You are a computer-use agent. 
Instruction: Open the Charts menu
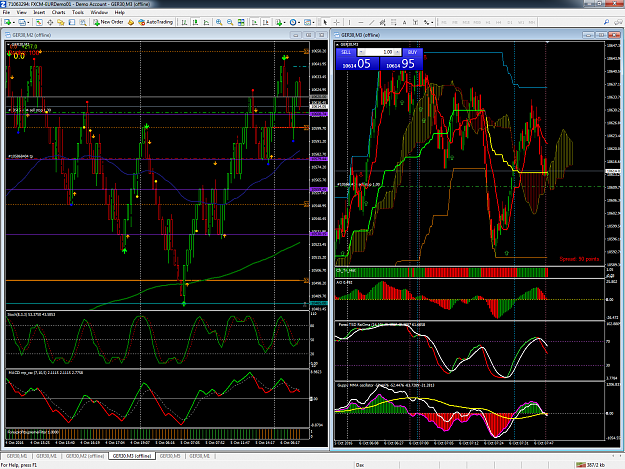pyautogui.click(x=59, y=12)
